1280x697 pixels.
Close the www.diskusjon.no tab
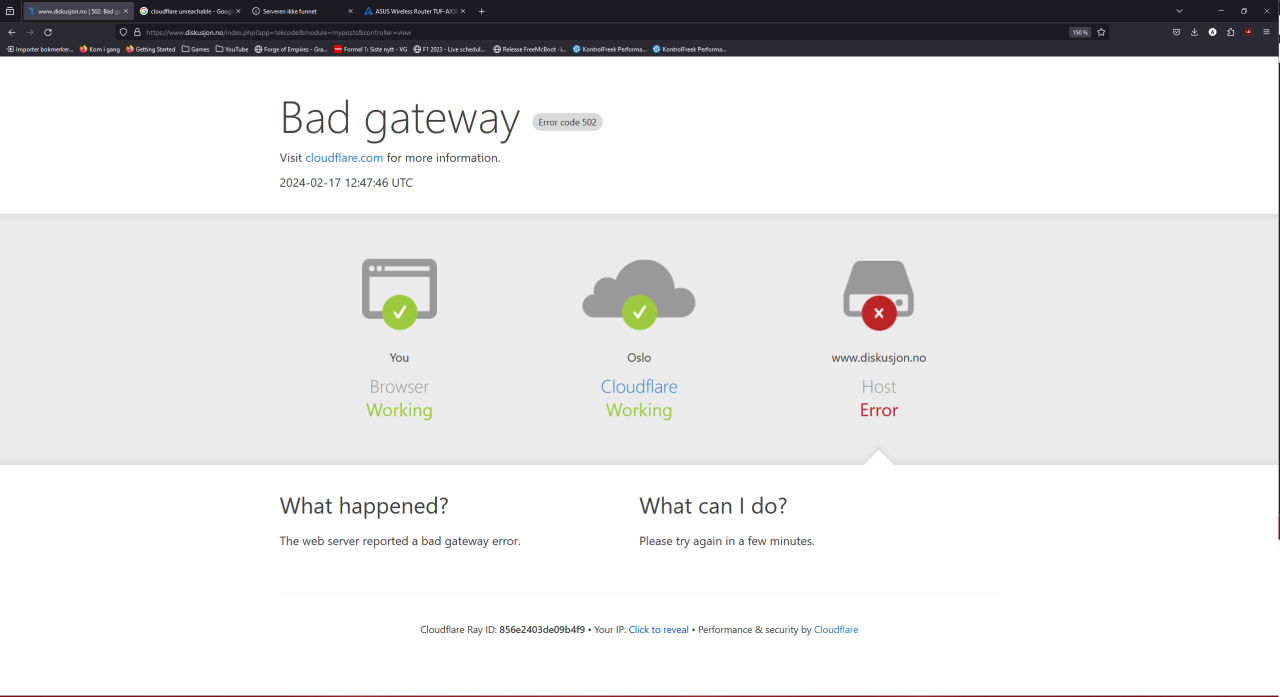pyautogui.click(x=125, y=11)
